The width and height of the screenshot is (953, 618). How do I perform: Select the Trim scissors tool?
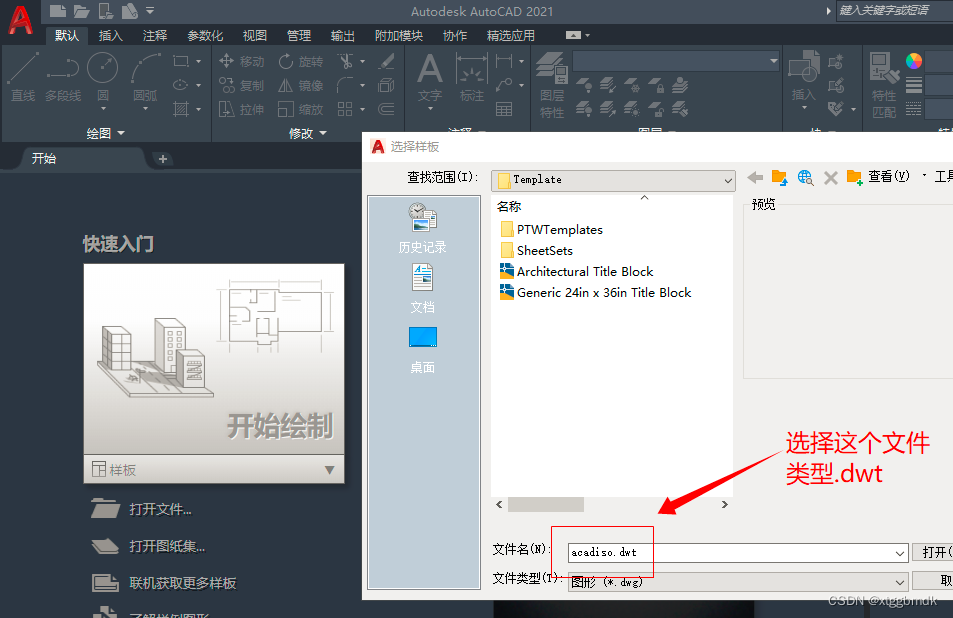tap(346, 61)
